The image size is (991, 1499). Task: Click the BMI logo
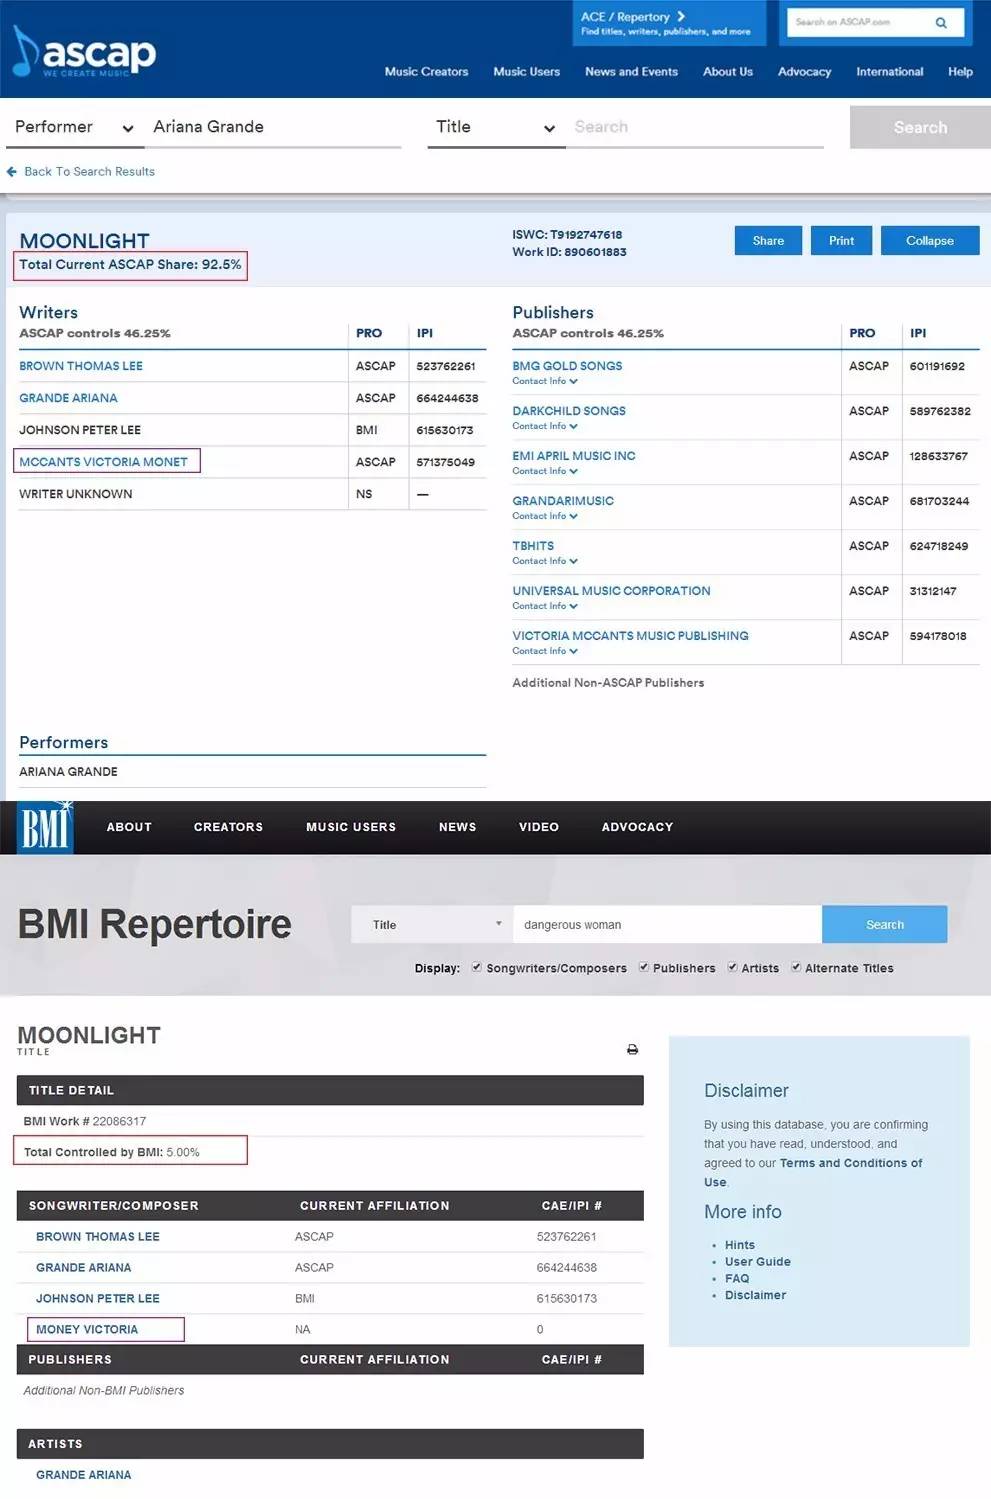(45, 827)
